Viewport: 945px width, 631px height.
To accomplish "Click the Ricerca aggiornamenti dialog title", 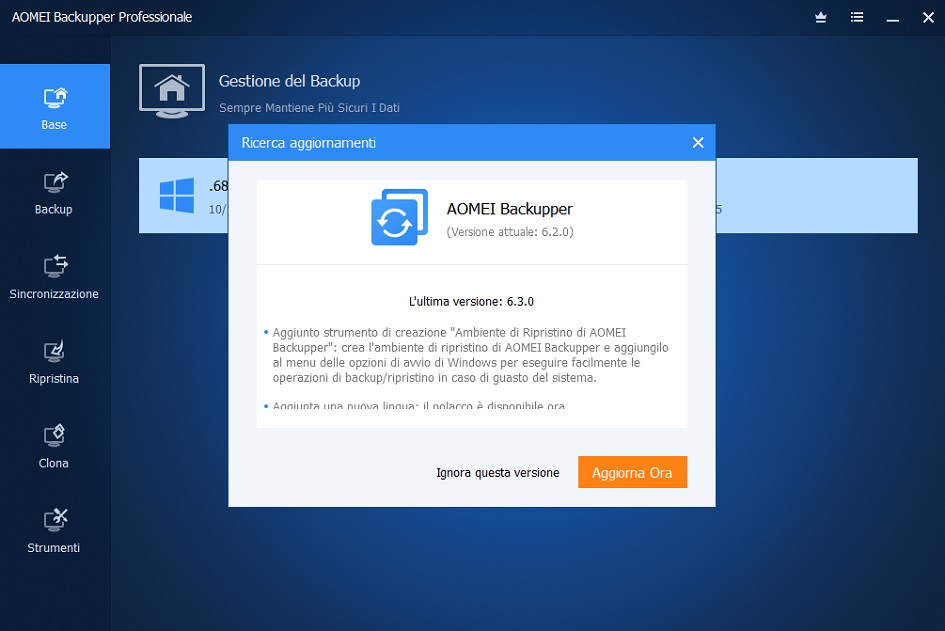I will coord(309,143).
